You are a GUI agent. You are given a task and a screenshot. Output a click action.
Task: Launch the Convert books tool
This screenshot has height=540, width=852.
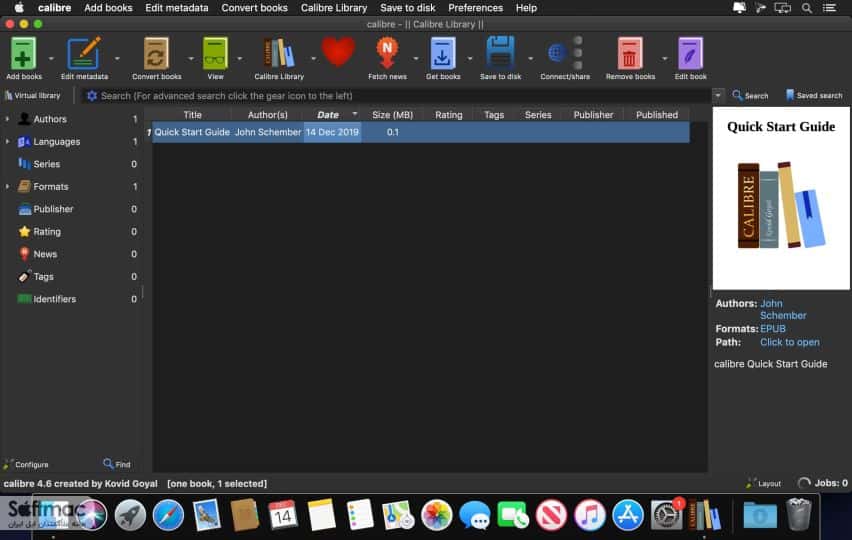(156, 53)
